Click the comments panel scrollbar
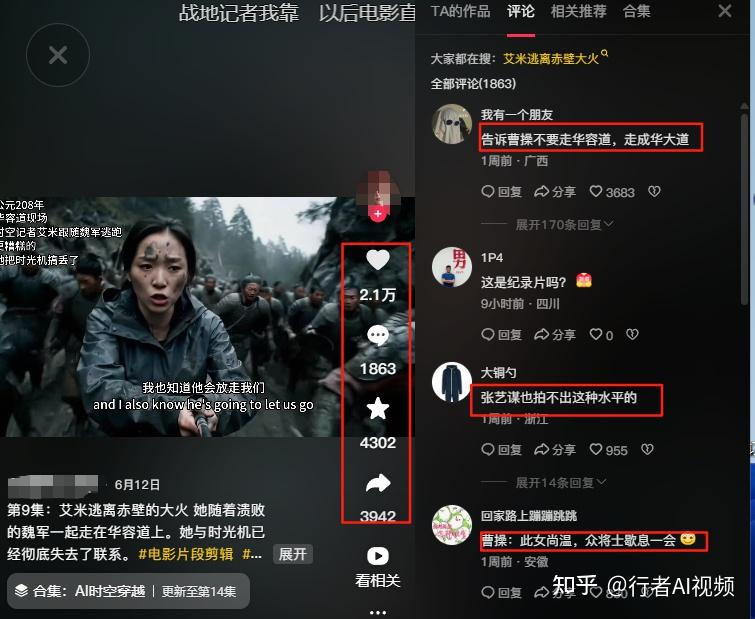 point(744,207)
